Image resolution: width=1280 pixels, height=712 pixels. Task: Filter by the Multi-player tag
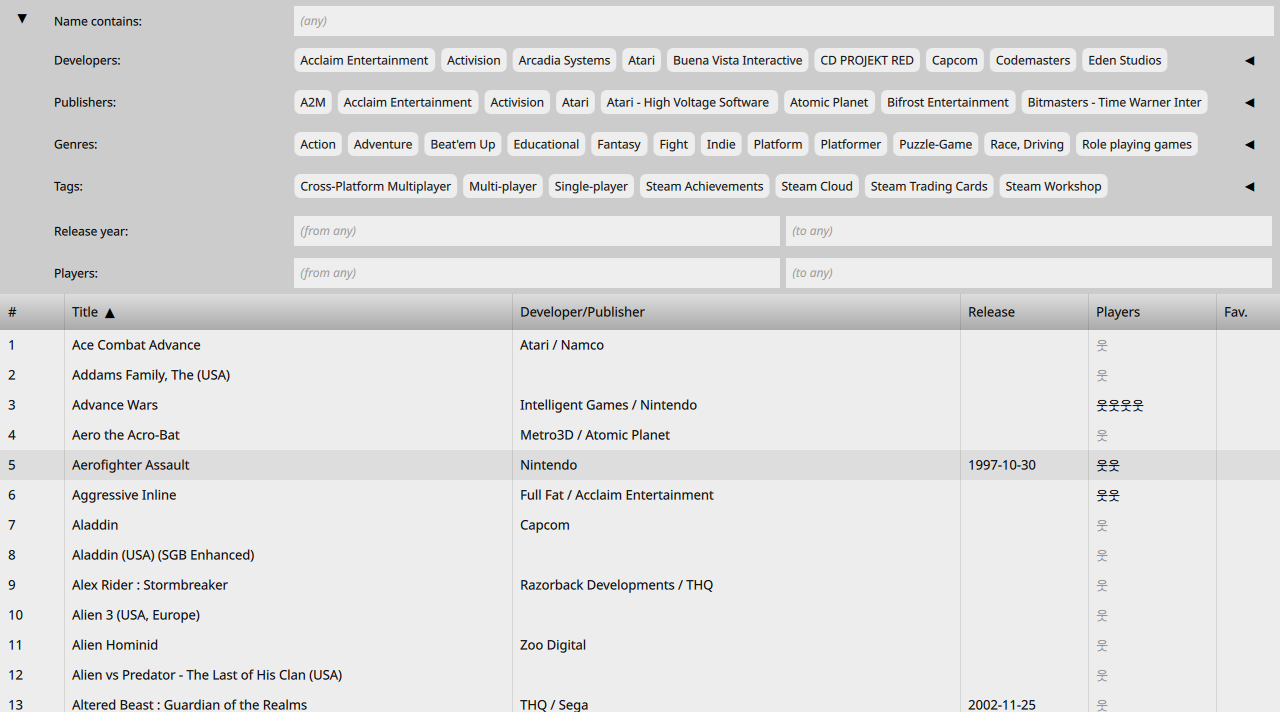(x=503, y=186)
